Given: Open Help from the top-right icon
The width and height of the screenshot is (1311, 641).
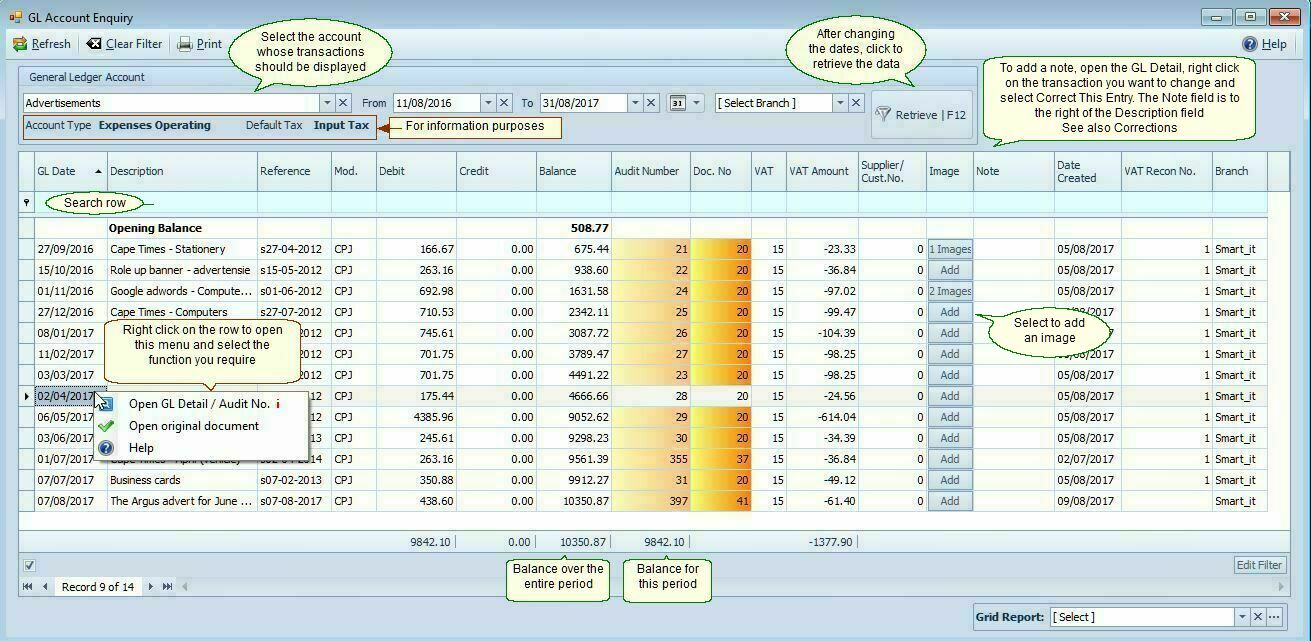Looking at the screenshot, I should (x=1250, y=44).
